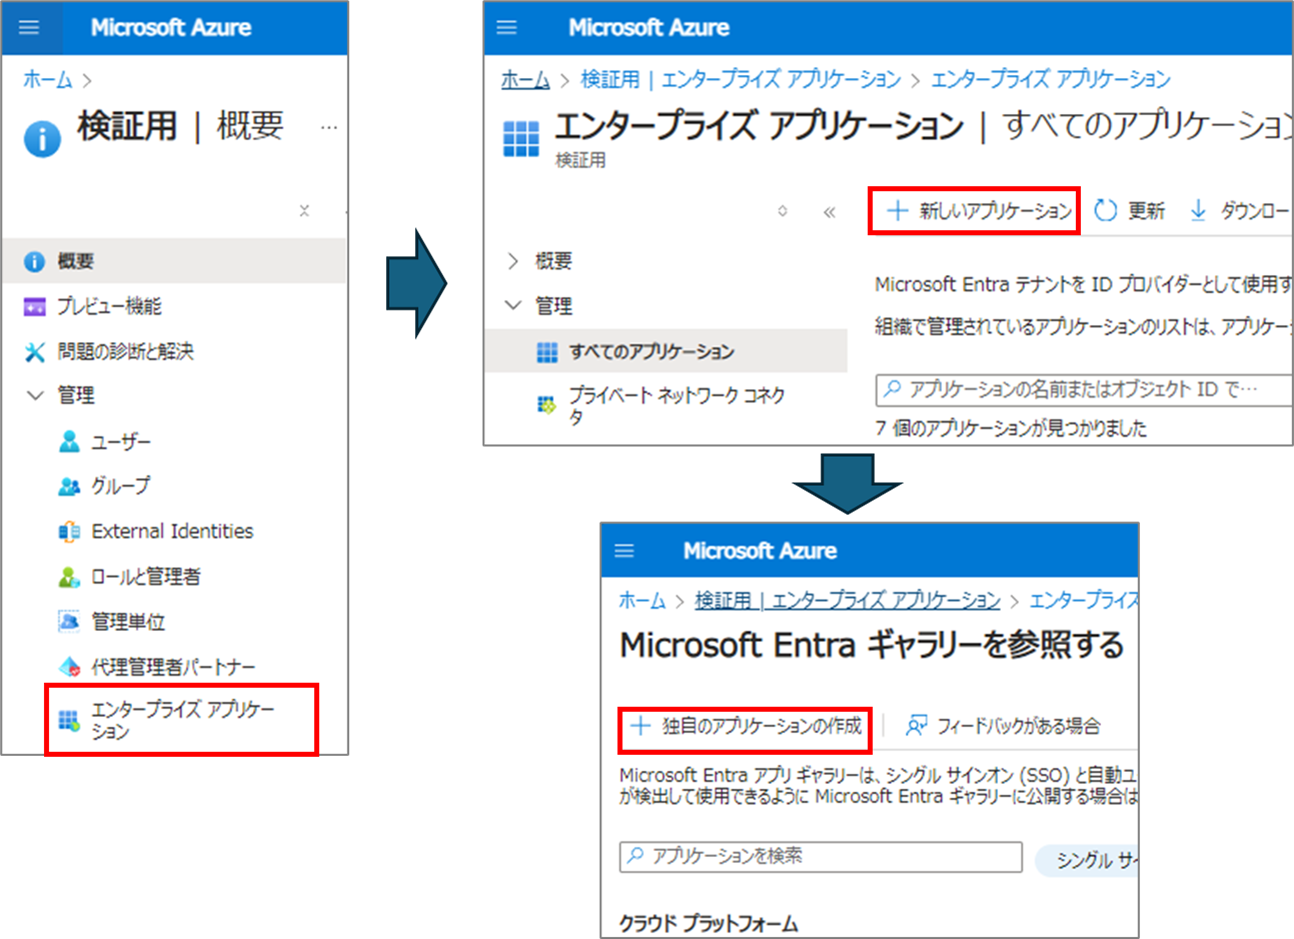The image size is (1294, 939).
Task: Click the プライベート ネットワーク コネクタ icon
Action: pos(546,405)
